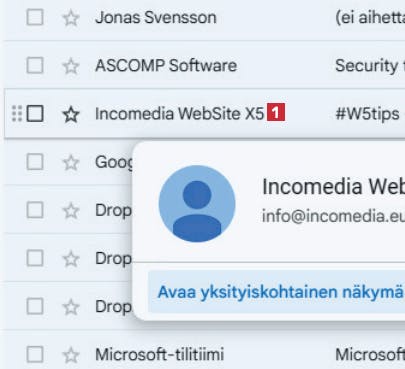Click the Incomedia name in the hover card
The image size is (405, 369).
(x=333, y=186)
